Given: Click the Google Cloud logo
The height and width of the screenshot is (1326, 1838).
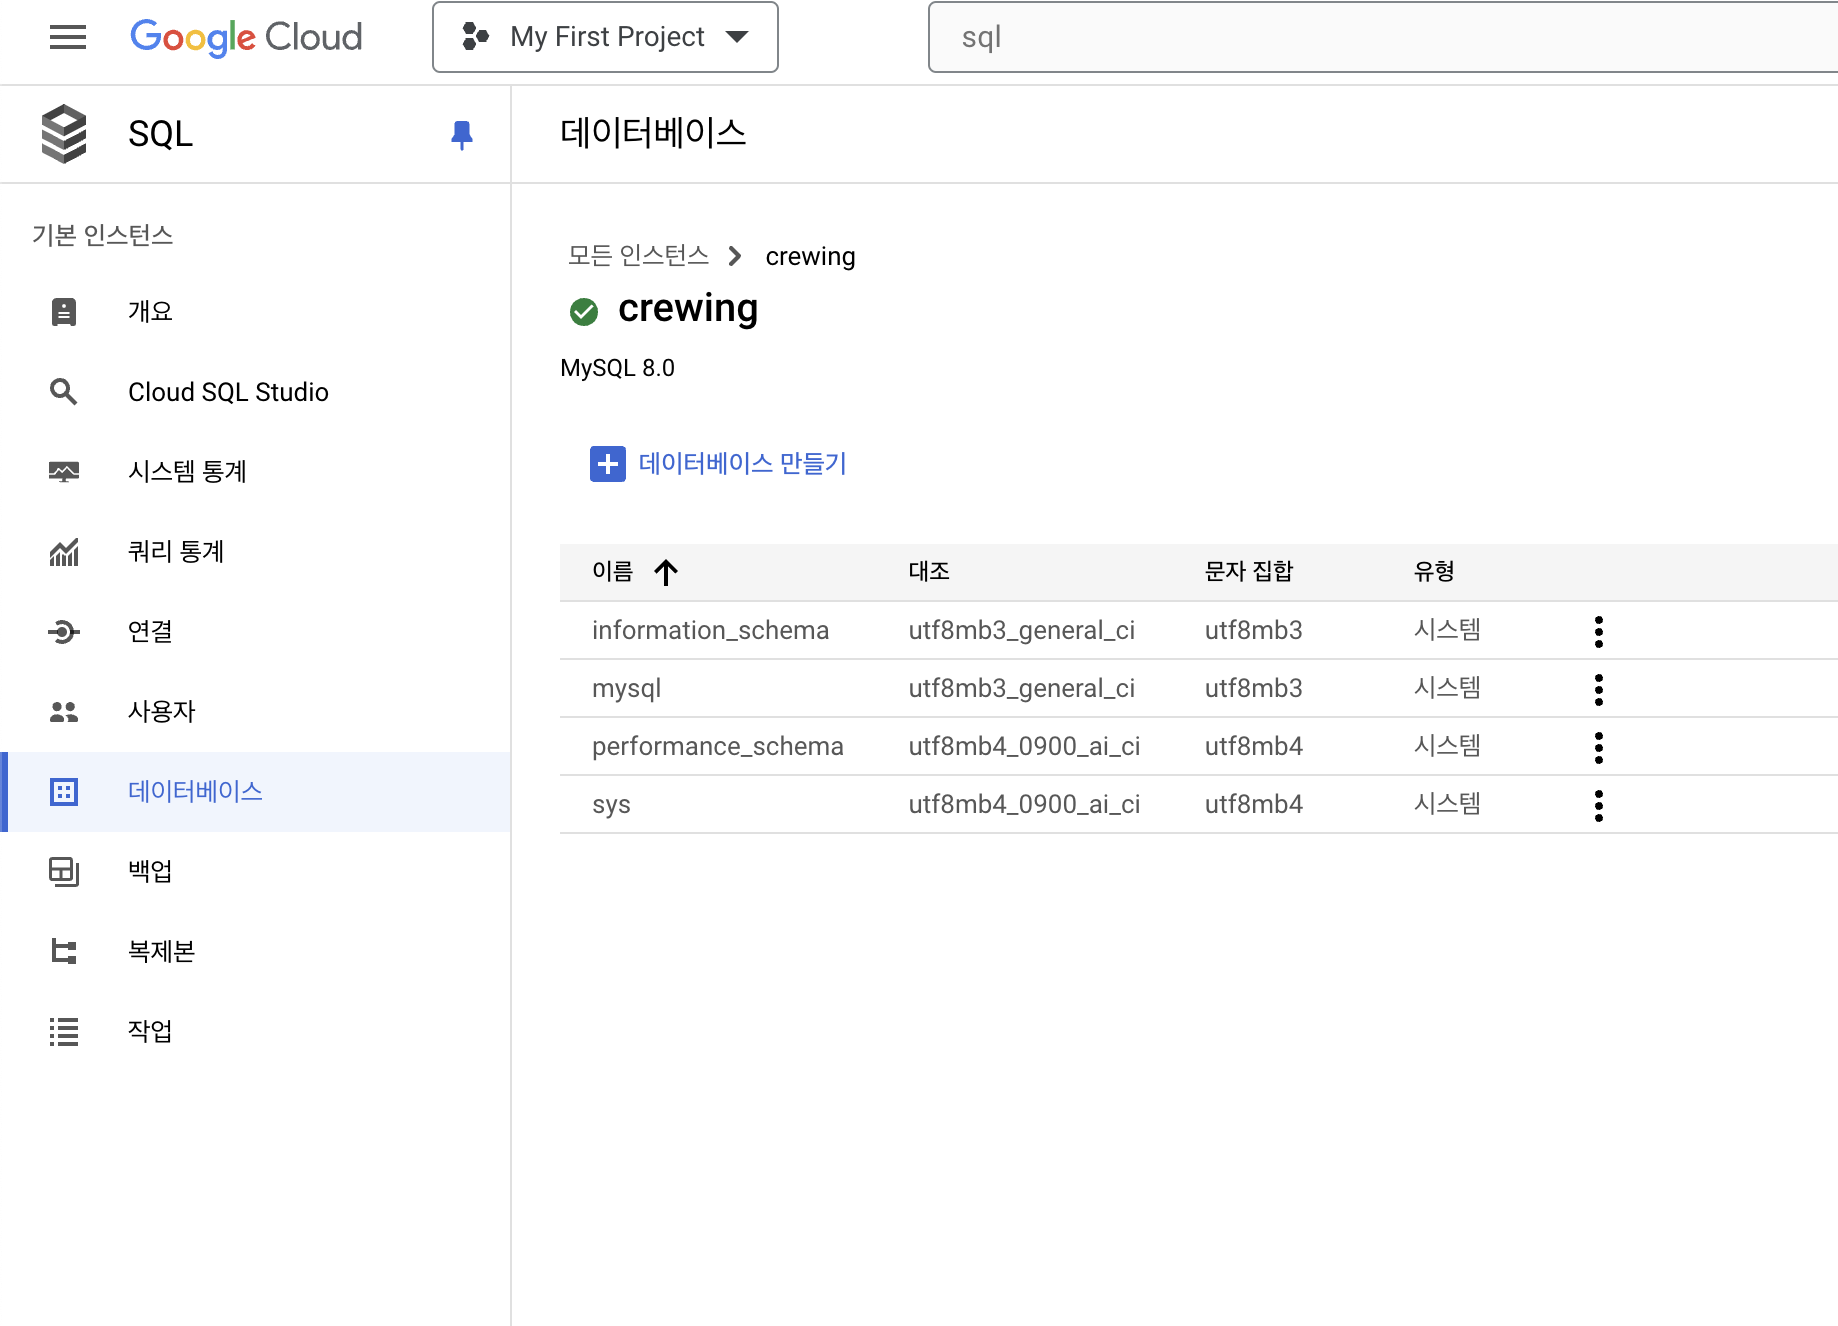Looking at the screenshot, I should click(246, 37).
